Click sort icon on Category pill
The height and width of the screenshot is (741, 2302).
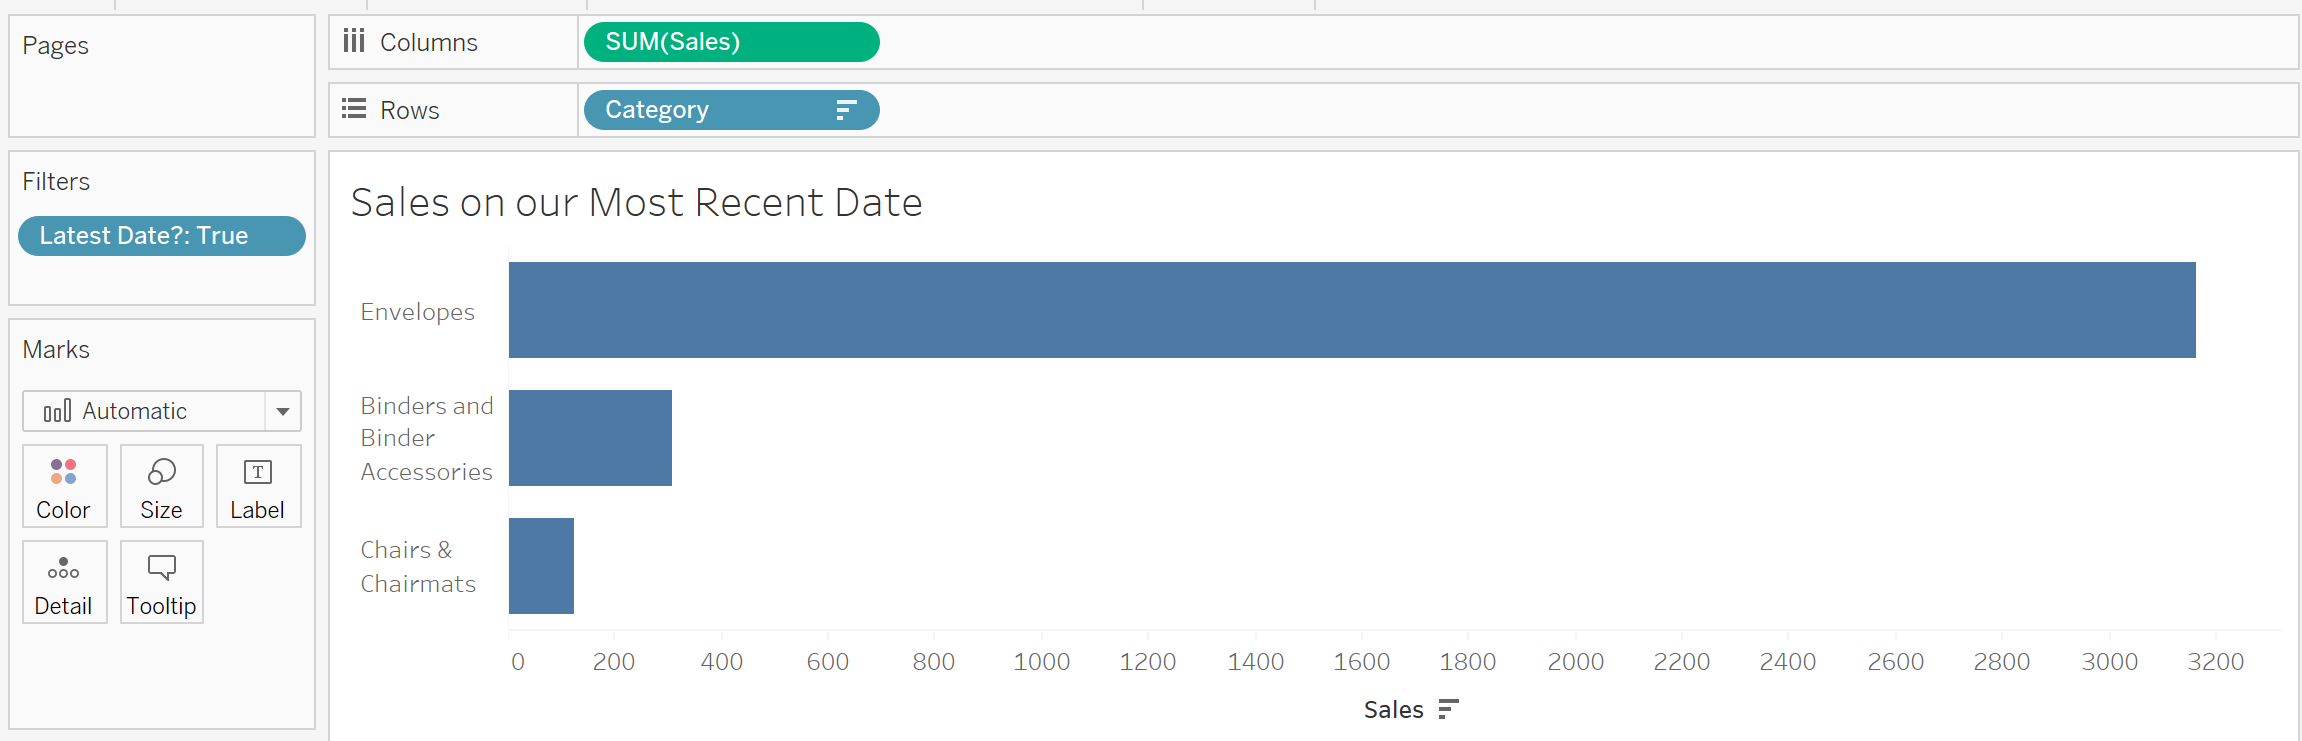click(846, 110)
